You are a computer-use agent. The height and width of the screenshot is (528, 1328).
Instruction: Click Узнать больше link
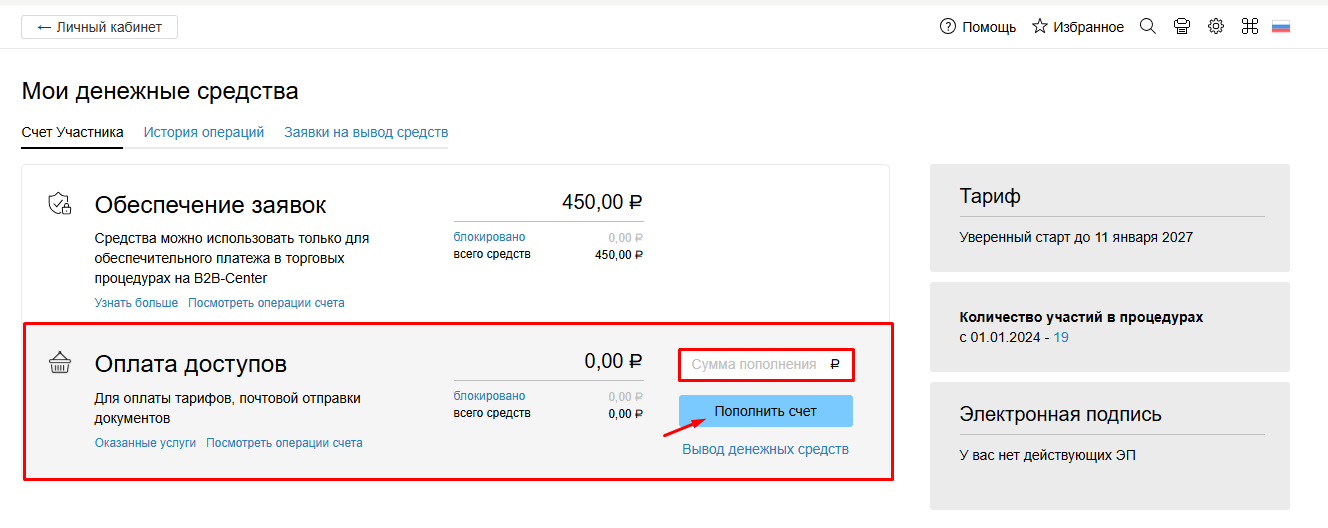pyautogui.click(x=136, y=303)
